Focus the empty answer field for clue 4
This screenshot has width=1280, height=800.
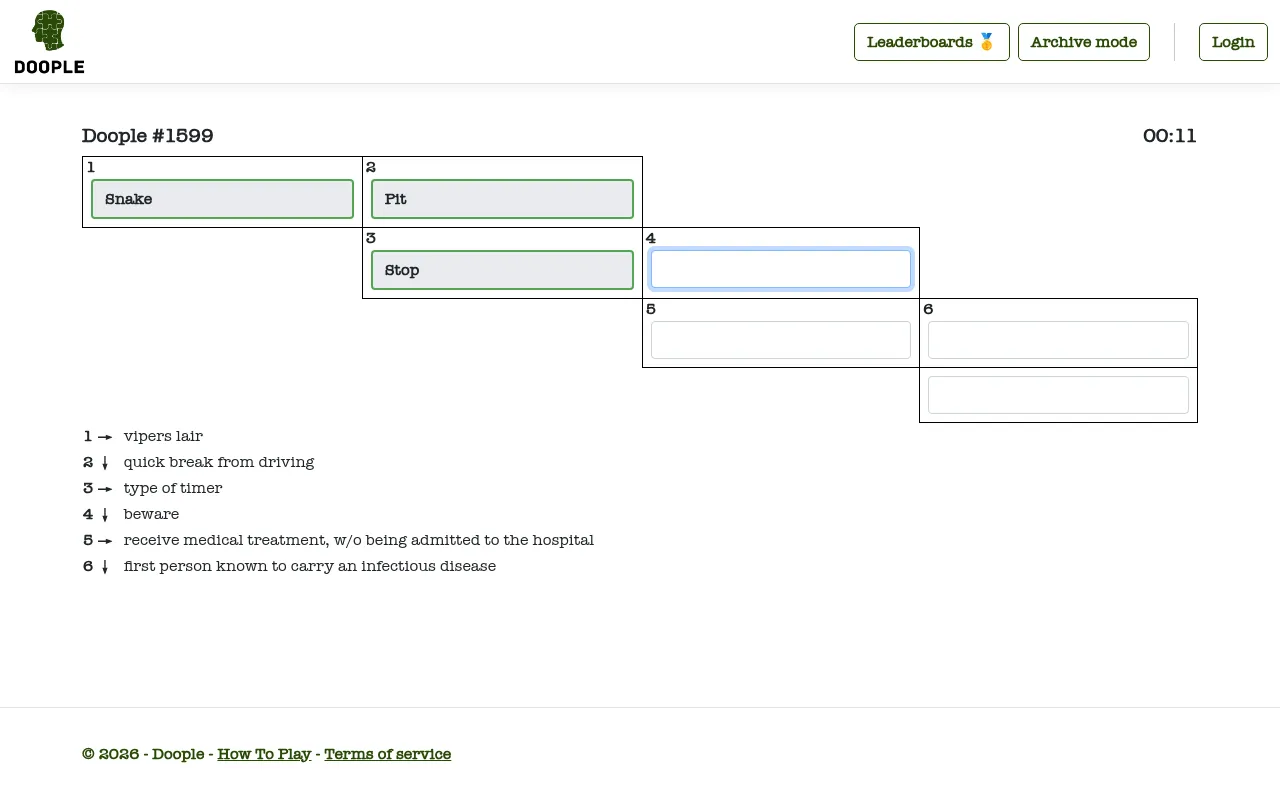pyautogui.click(x=780, y=269)
